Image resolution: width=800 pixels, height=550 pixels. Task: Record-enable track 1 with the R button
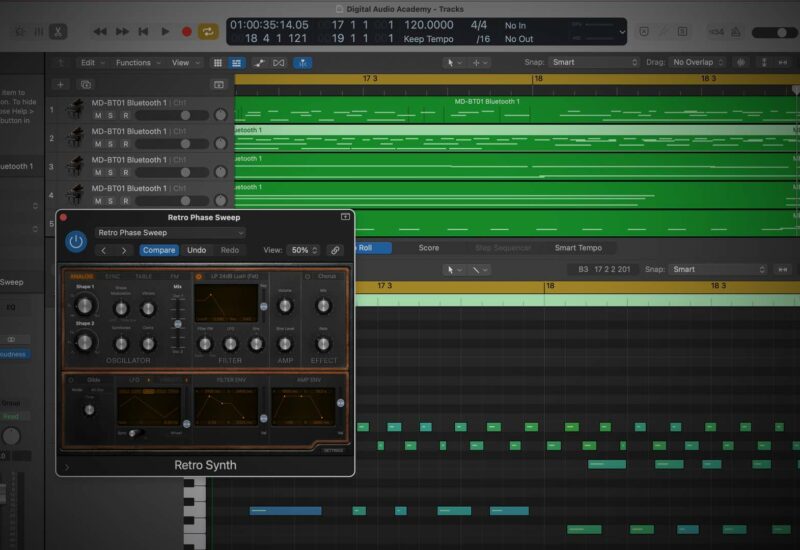tap(126, 116)
